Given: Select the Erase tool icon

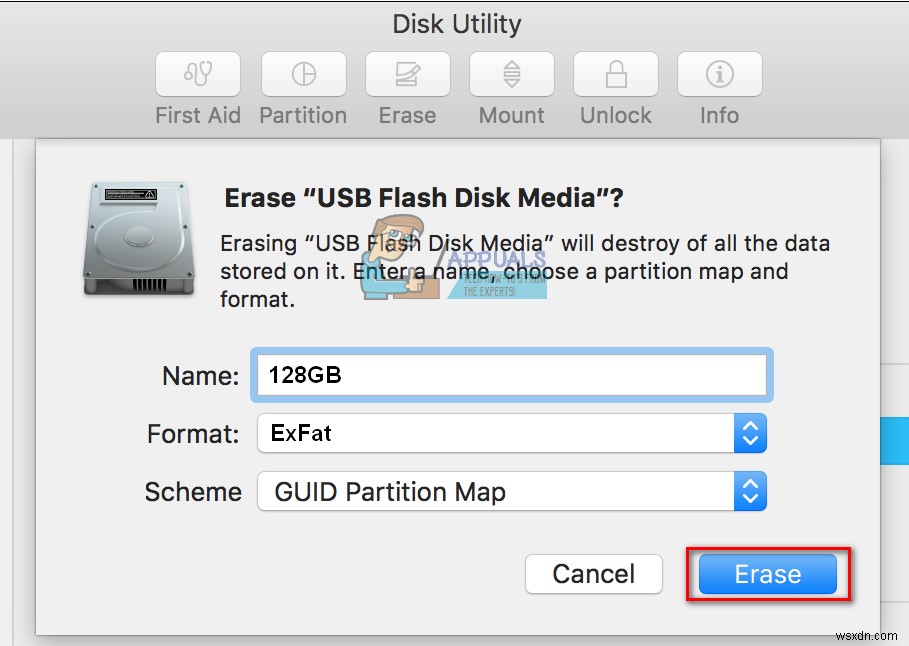Looking at the screenshot, I should pos(407,74).
